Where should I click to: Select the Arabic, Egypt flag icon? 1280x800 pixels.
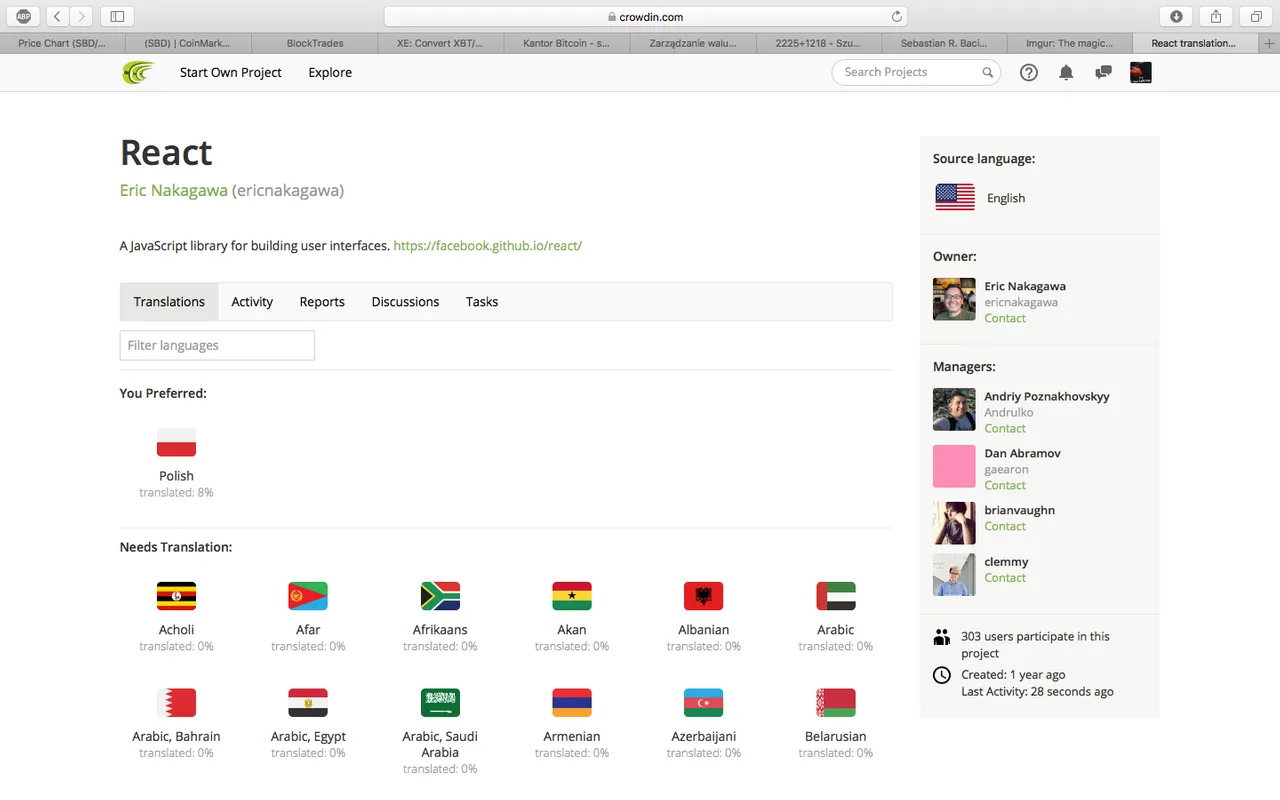[308, 703]
